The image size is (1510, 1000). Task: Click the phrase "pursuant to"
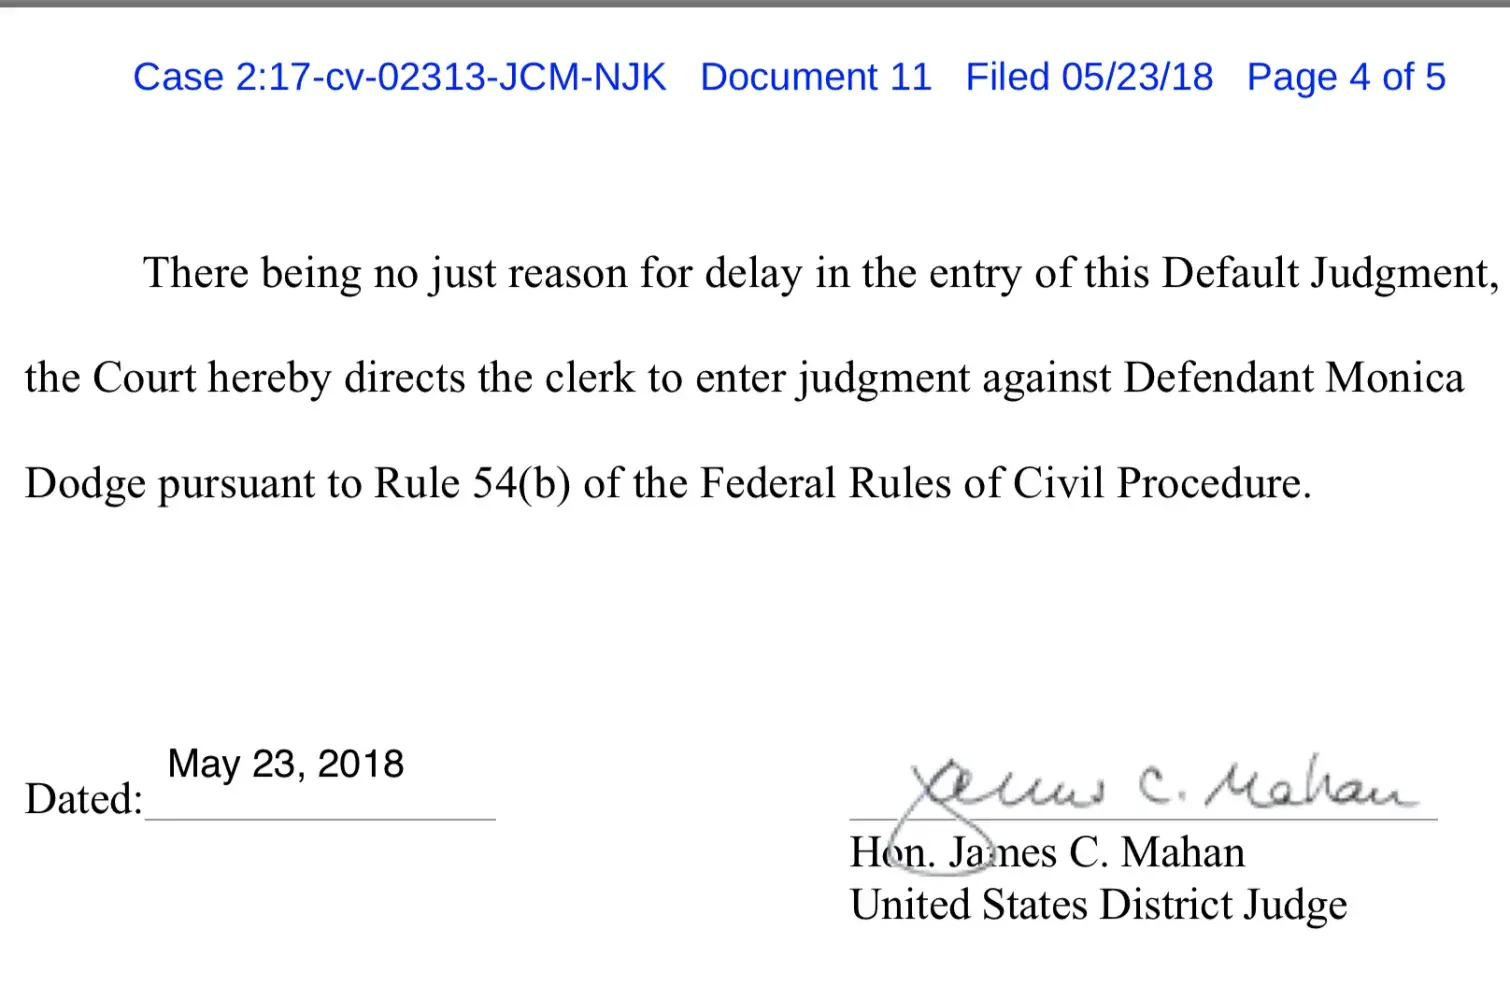[260, 483]
